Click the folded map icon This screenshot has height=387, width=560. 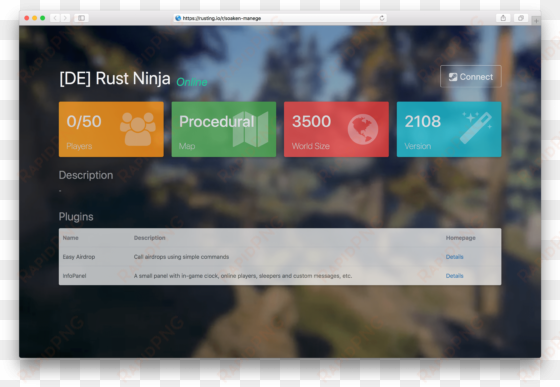tap(250, 129)
